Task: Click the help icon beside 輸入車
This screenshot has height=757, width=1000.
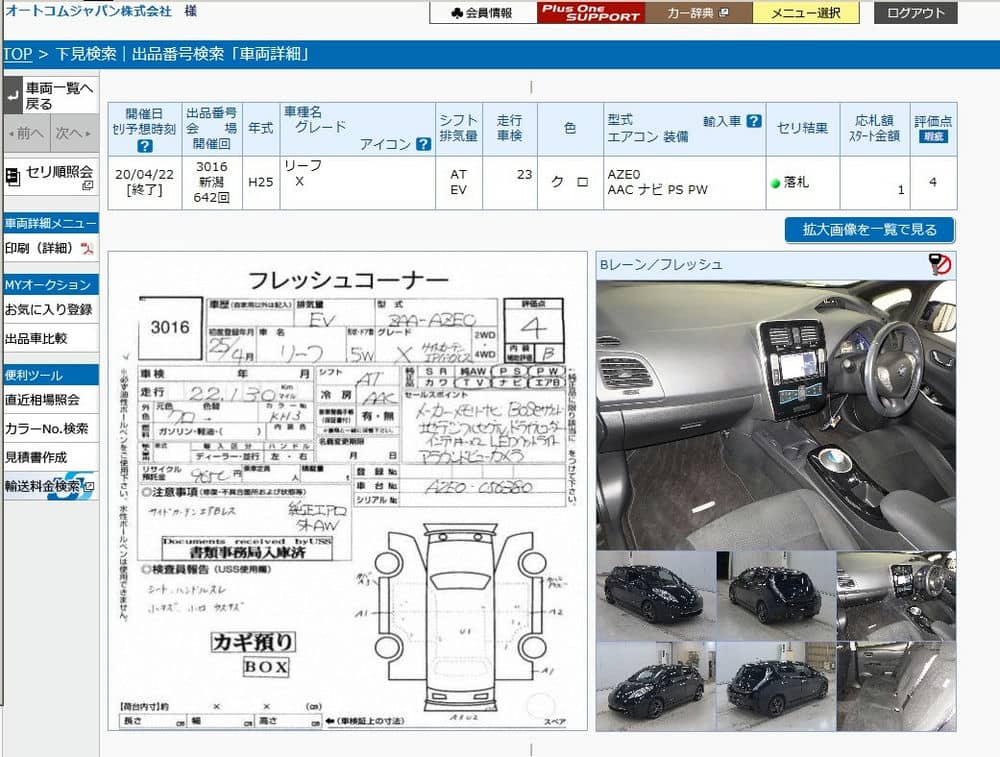Action: [754, 121]
